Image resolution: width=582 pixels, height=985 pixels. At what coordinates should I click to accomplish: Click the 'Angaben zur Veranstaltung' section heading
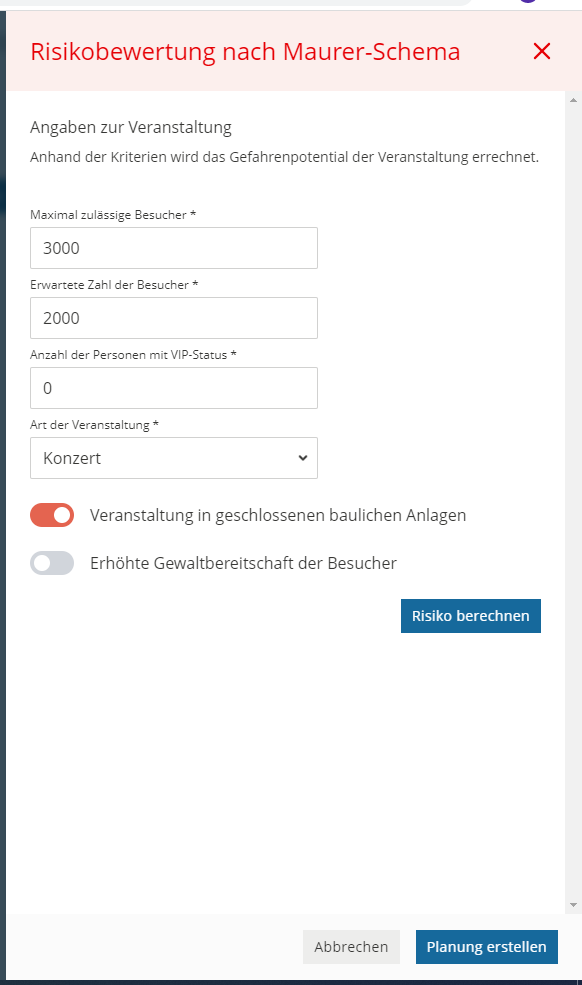coord(131,128)
